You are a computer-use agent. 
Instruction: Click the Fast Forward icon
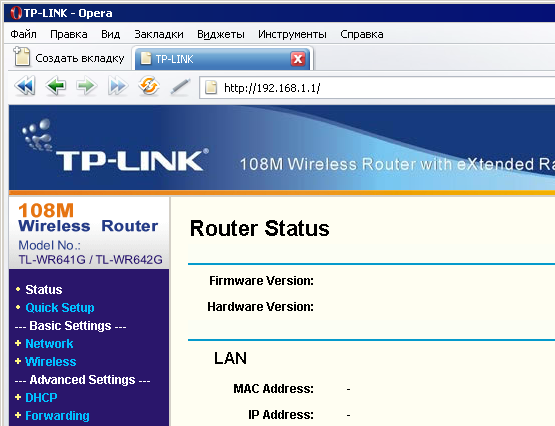(x=118, y=86)
